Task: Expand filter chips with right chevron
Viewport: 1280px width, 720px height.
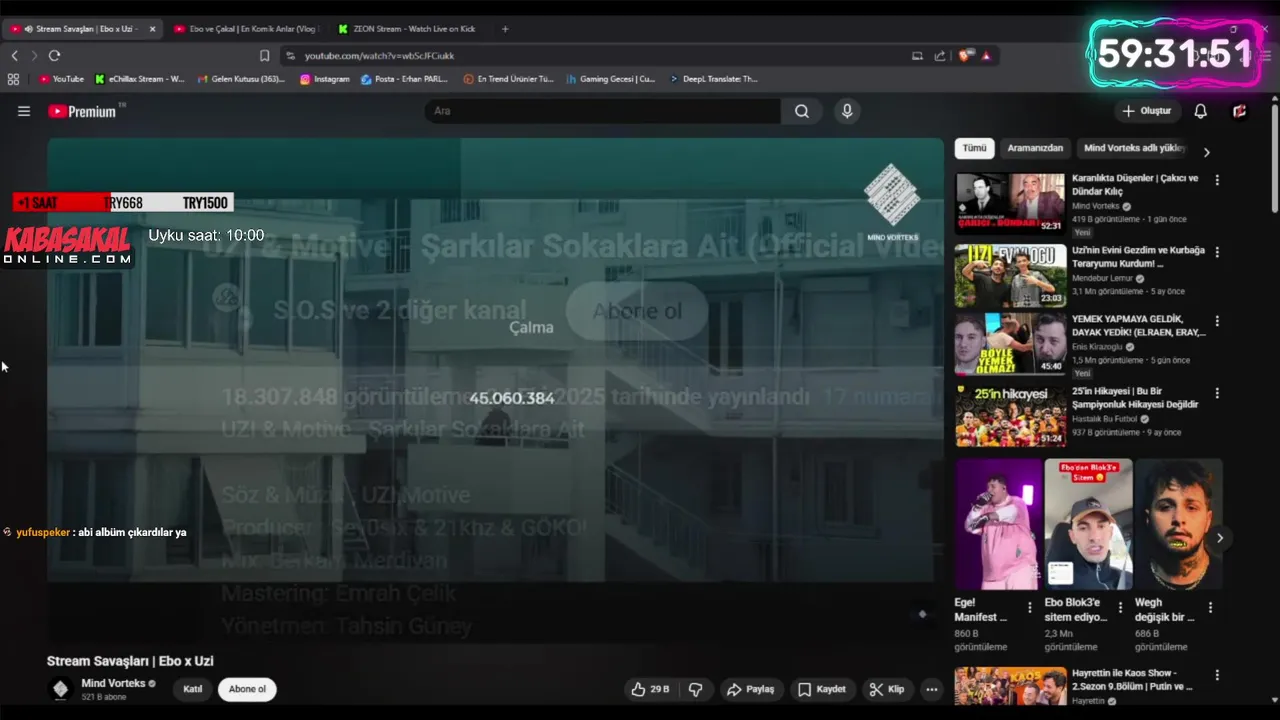Action: (x=1206, y=152)
